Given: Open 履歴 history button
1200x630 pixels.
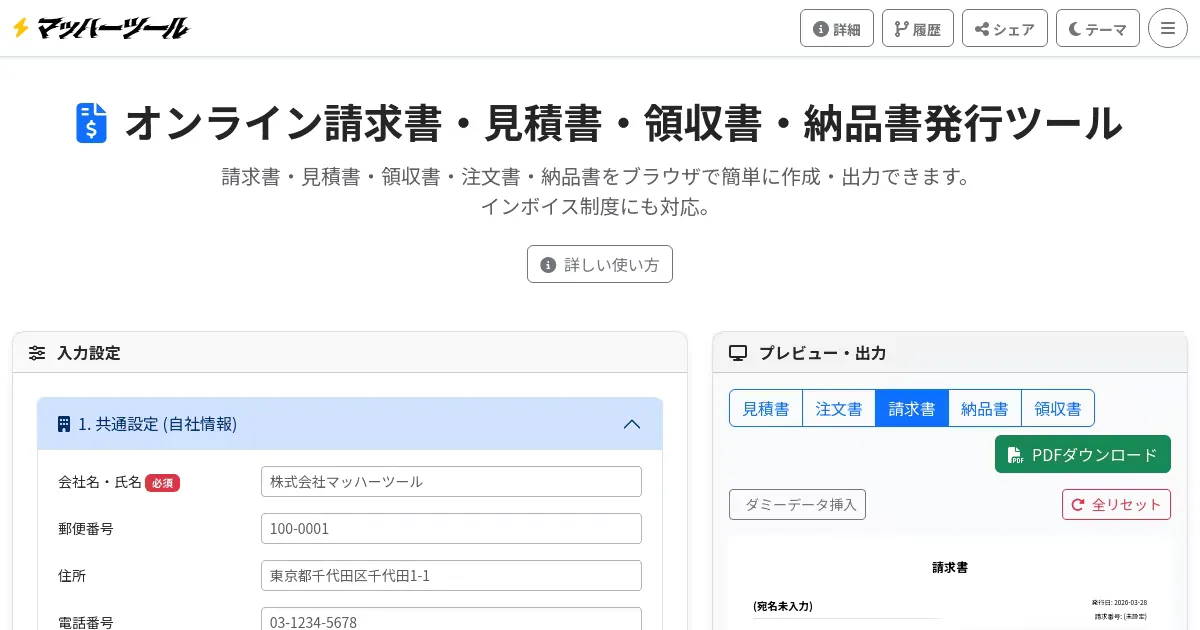Looking at the screenshot, I should (x=917, y=28).
